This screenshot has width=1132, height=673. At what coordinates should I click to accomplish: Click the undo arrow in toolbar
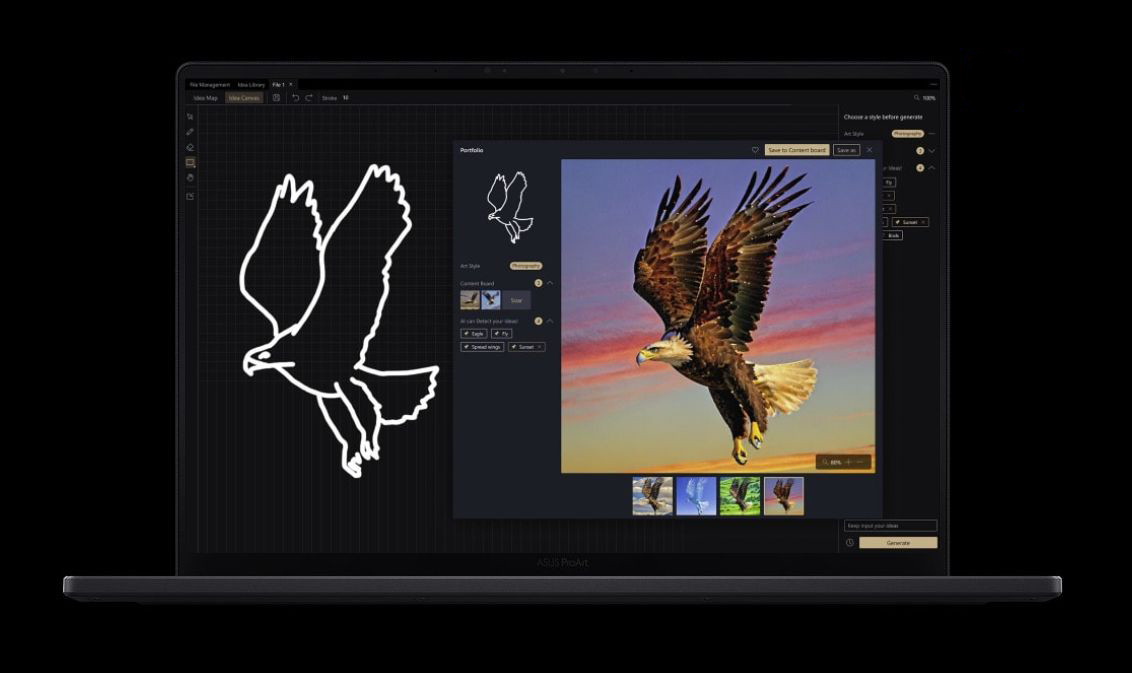point(295,98)
